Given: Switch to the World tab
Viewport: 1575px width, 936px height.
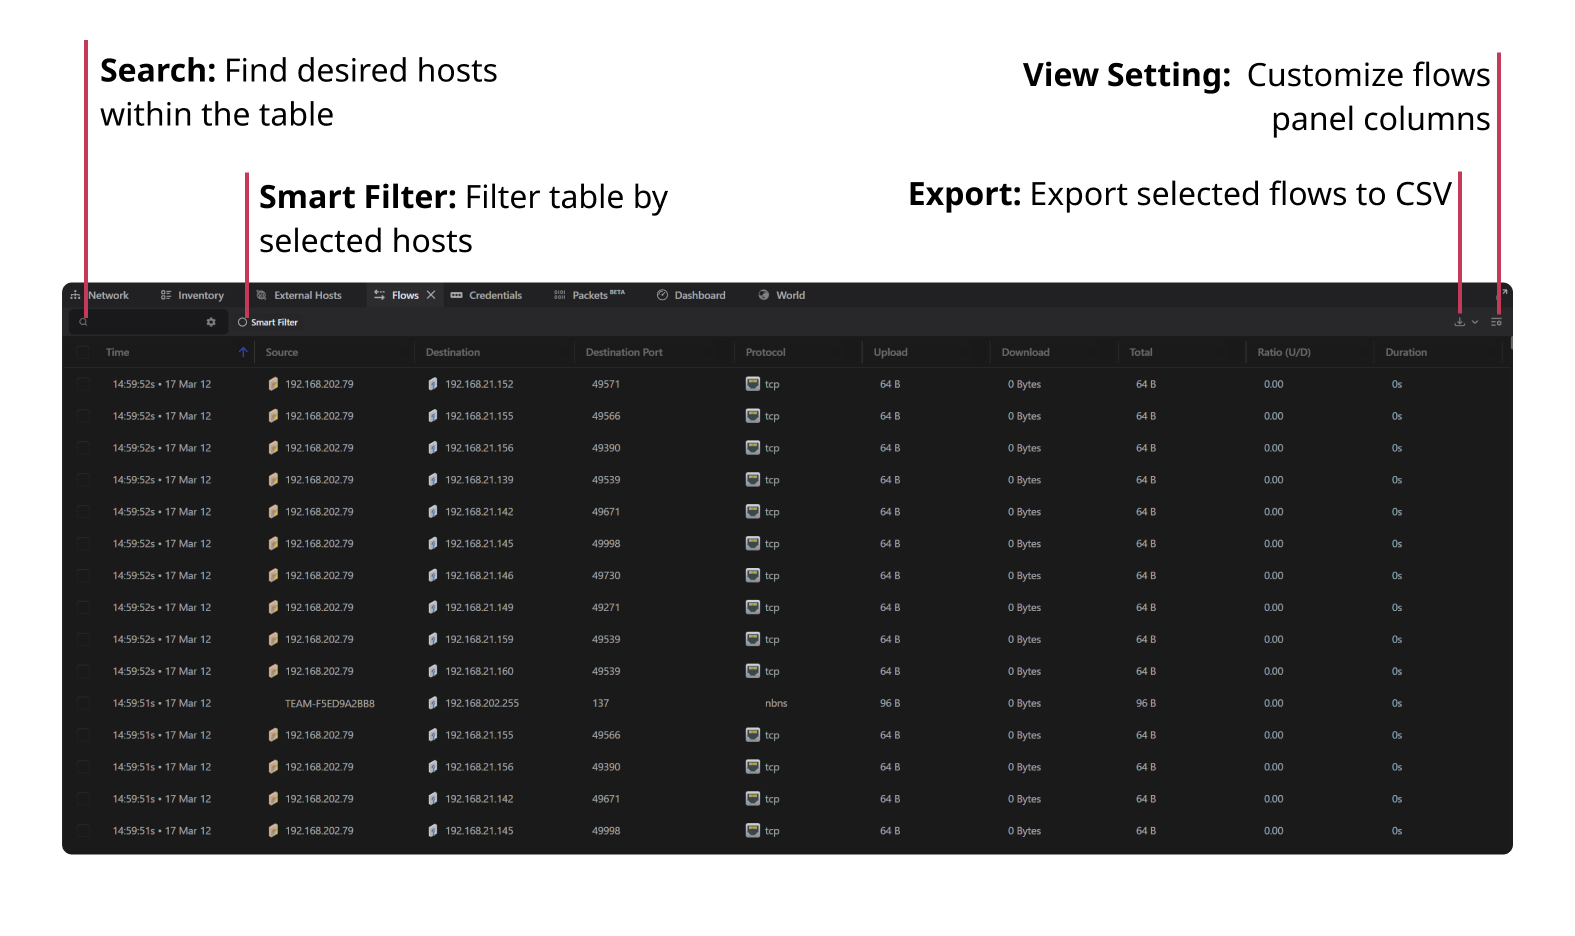Looking at the screenshot, I should [x=782, y=295].
